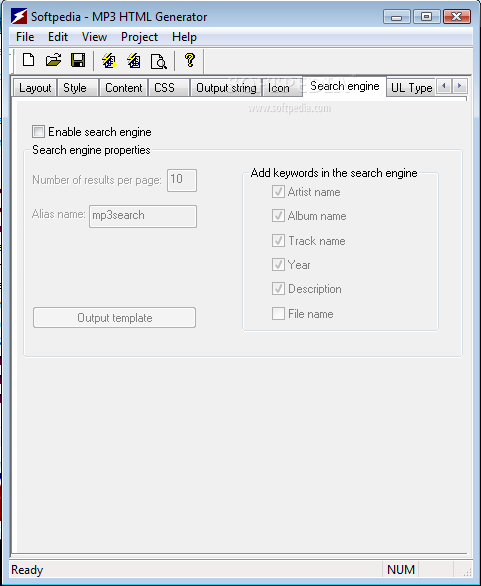
Task: Select the Search engine tab
Action: [x=345, y=86]
